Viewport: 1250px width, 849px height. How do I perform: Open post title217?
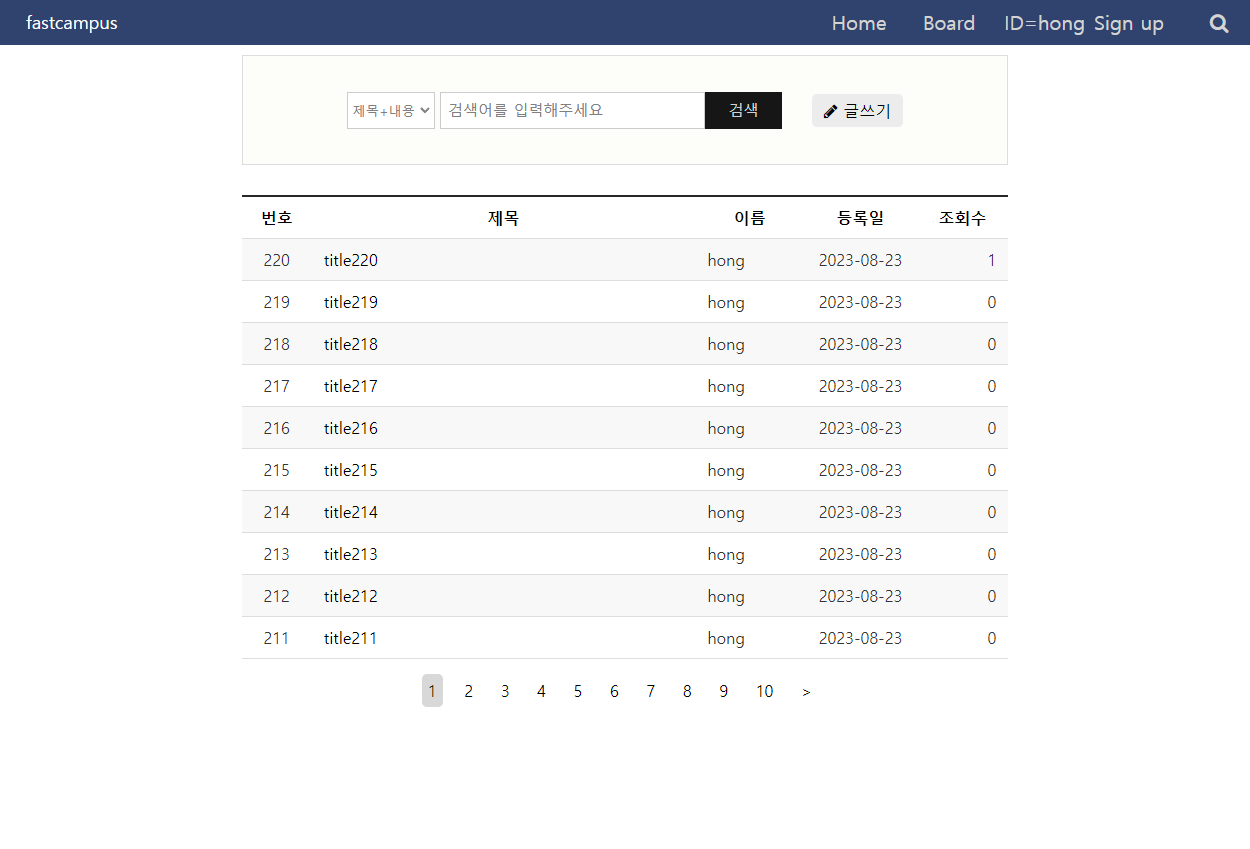[x=351, y=386]
